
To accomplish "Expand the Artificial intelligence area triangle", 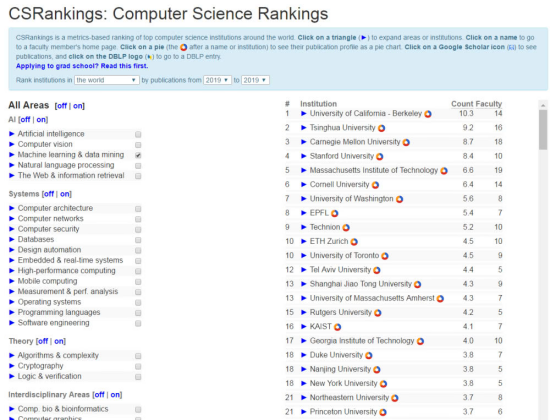I will [12, 134].
